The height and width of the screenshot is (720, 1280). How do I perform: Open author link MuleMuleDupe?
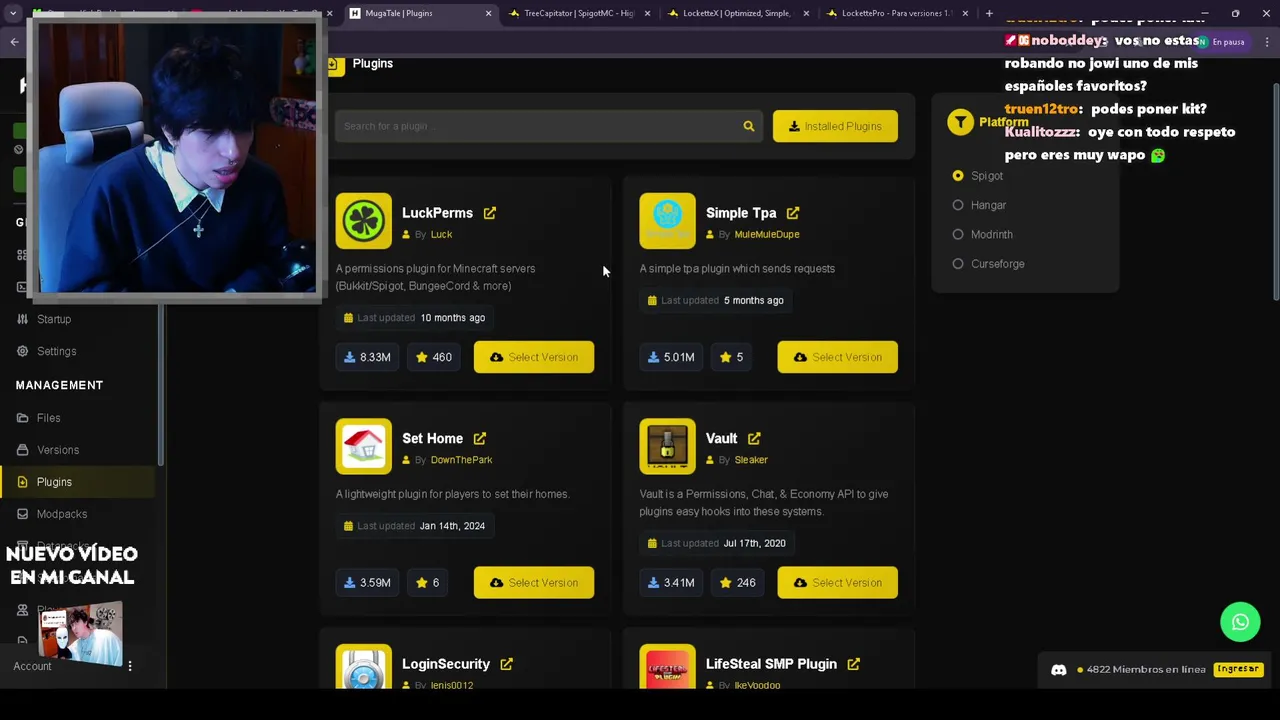(x=767, y=235)
